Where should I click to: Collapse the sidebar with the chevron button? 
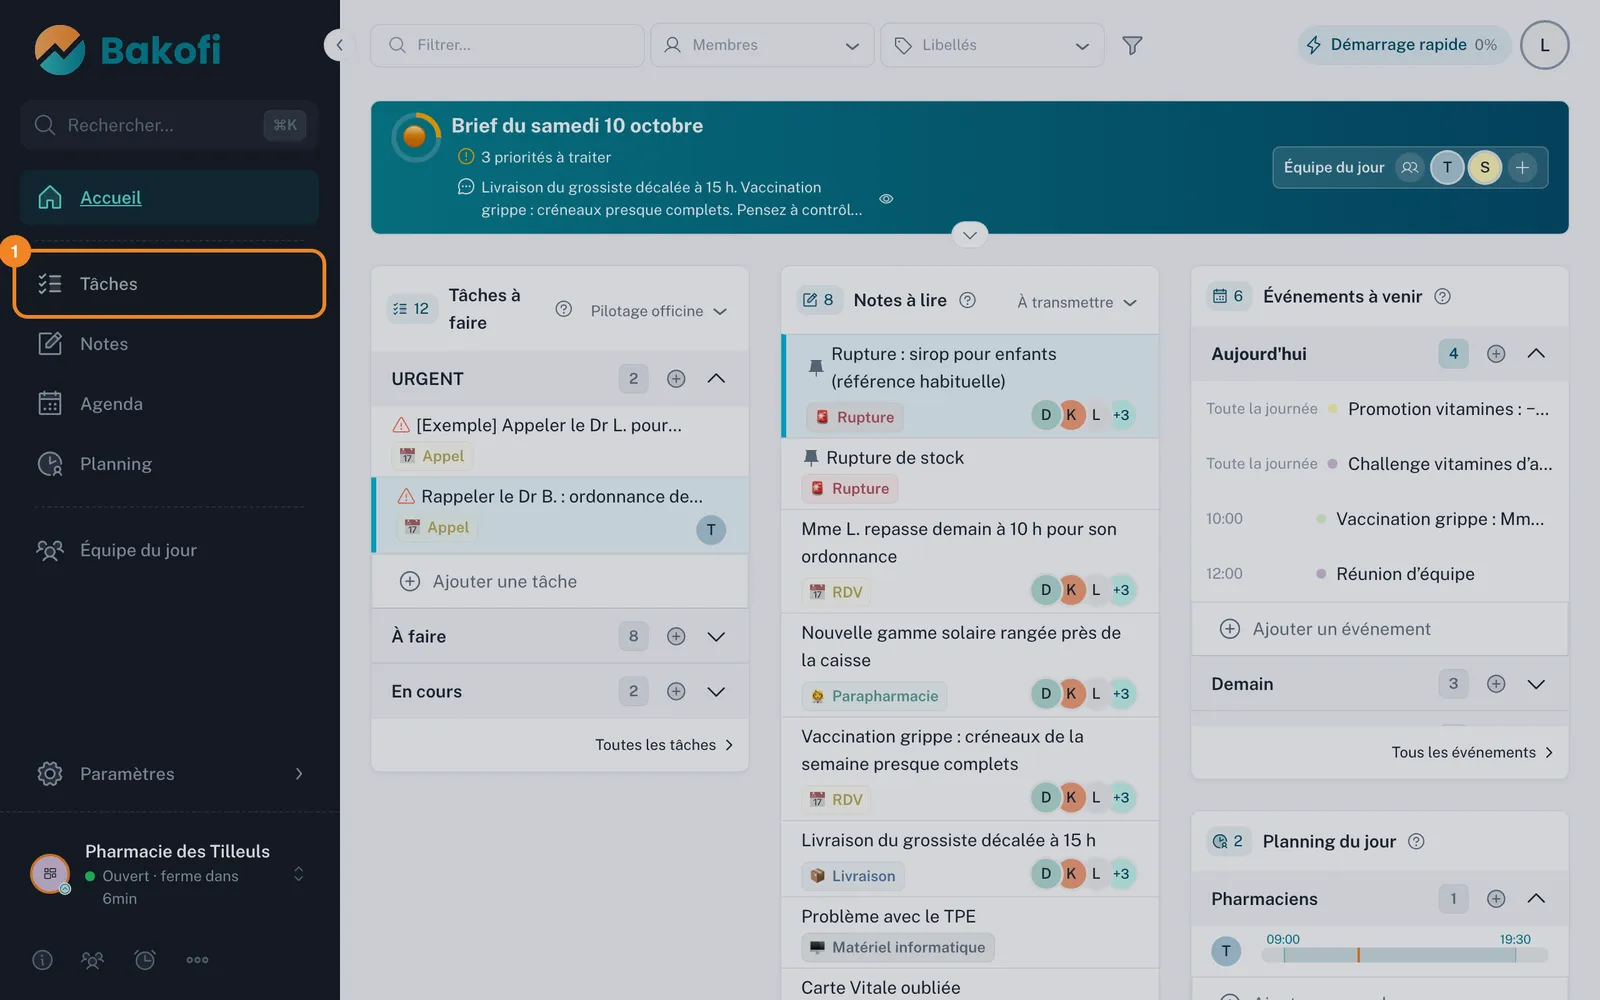click(x=339, y=45)
